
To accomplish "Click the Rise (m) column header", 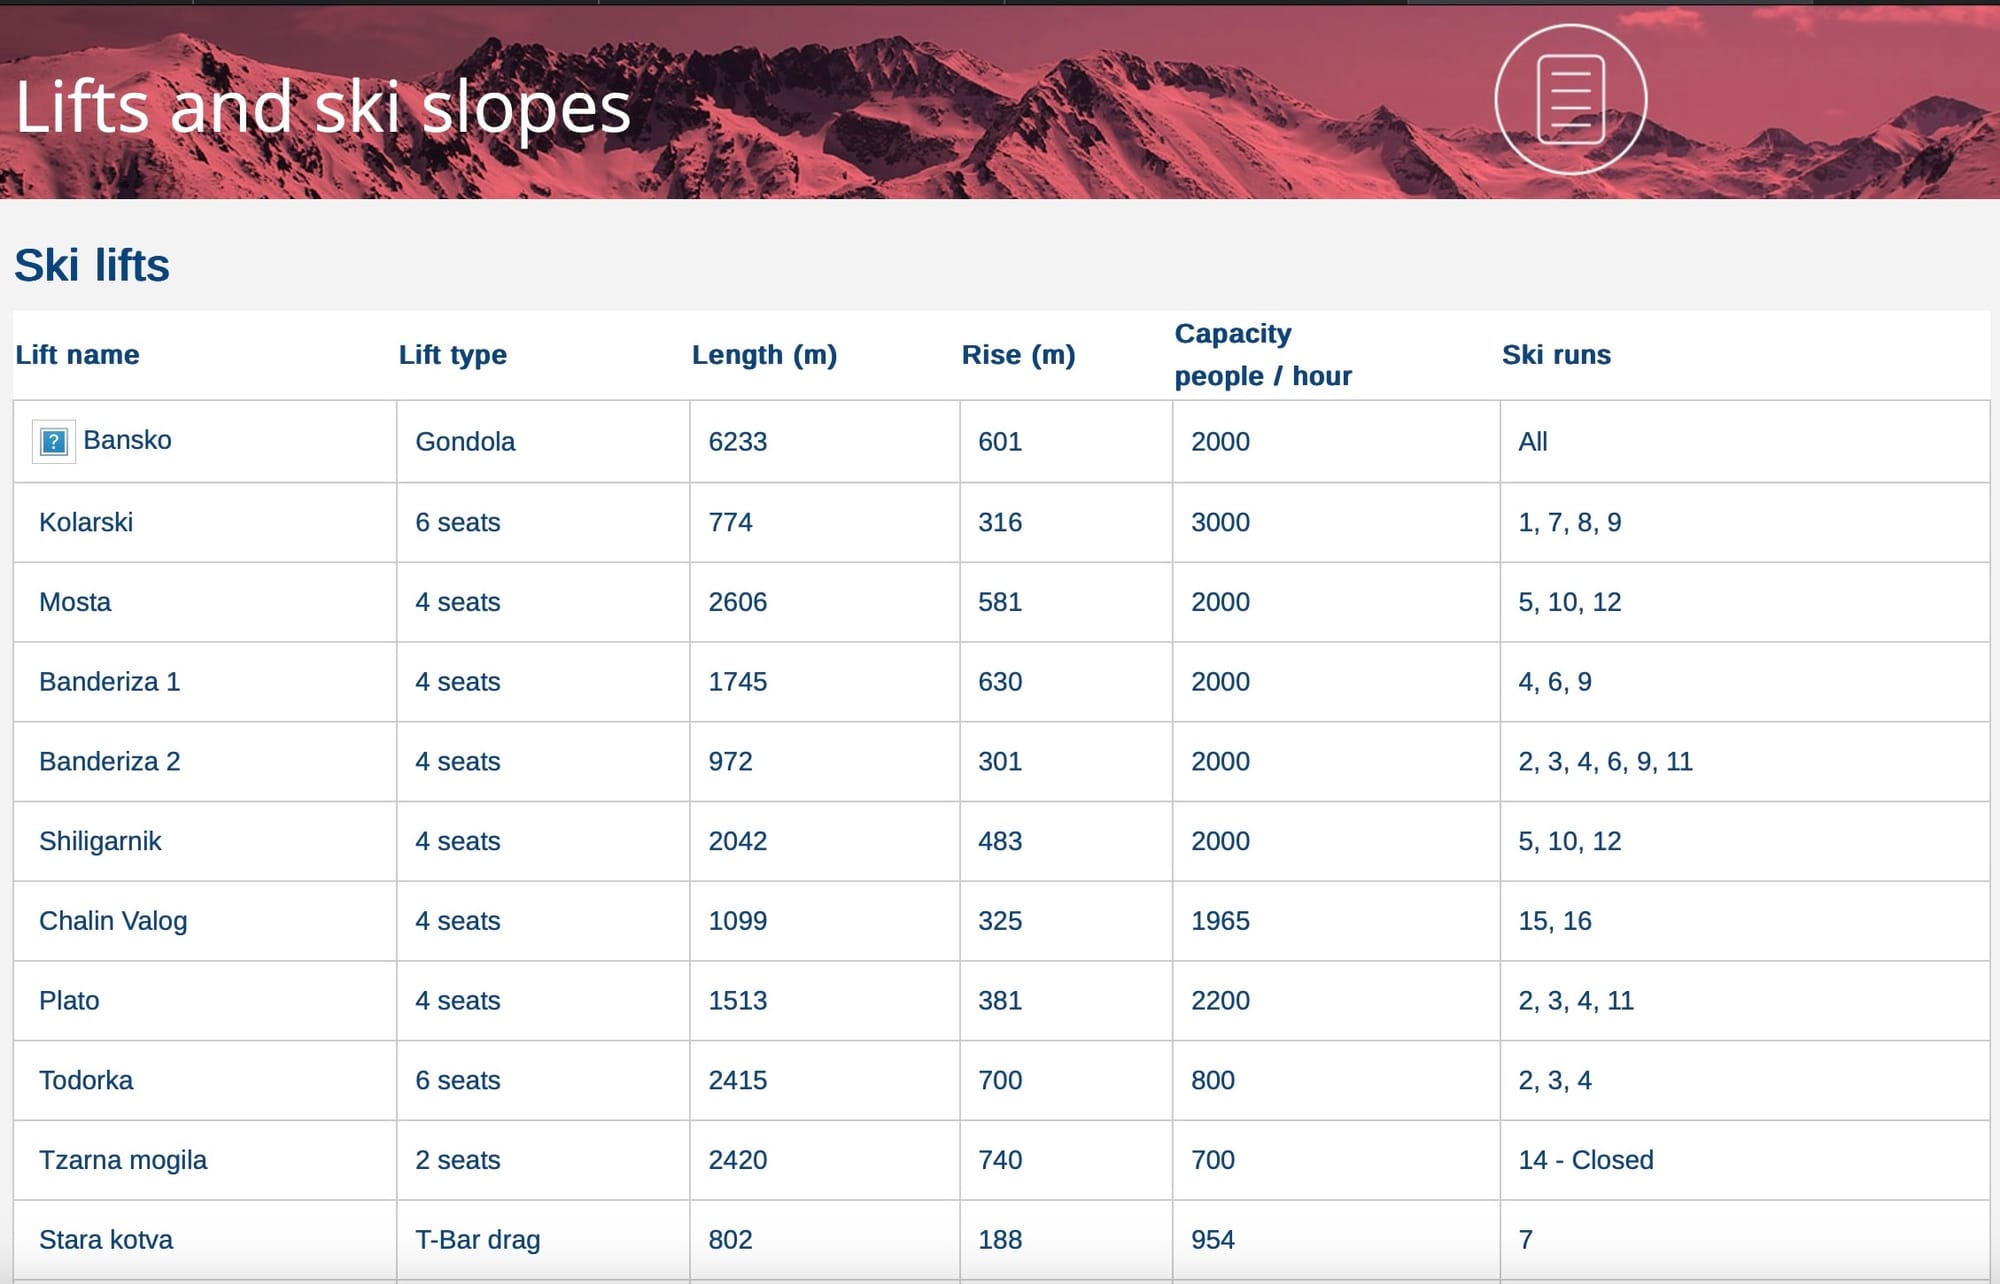I will click(x=1018, y=355).
